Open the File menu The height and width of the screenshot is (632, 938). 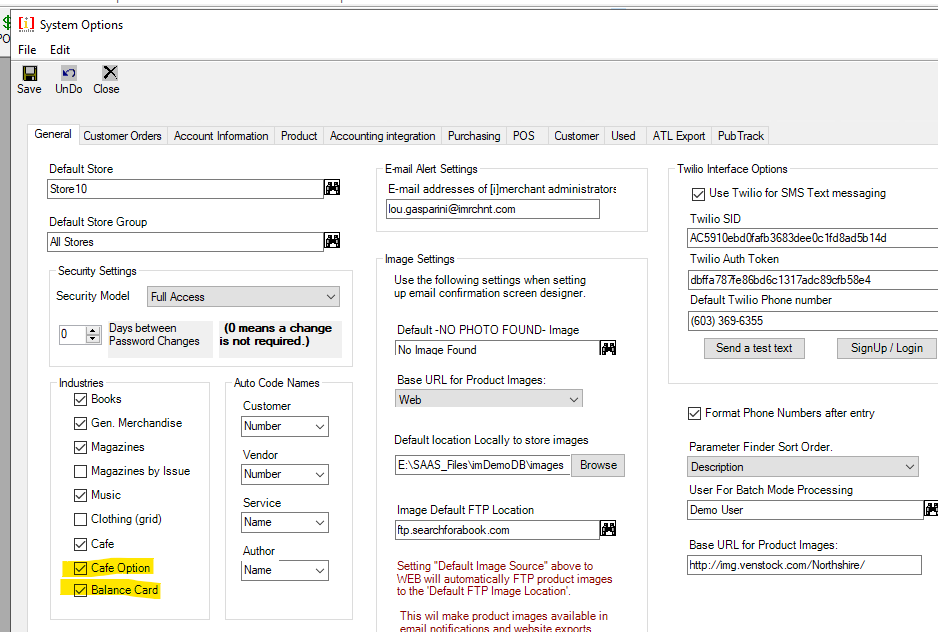[27, 50]
